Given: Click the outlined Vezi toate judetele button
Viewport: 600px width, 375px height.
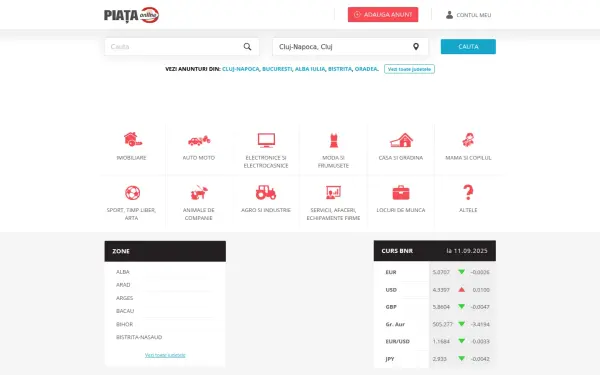Looking at the screenshot, I should tap(409, 69).
